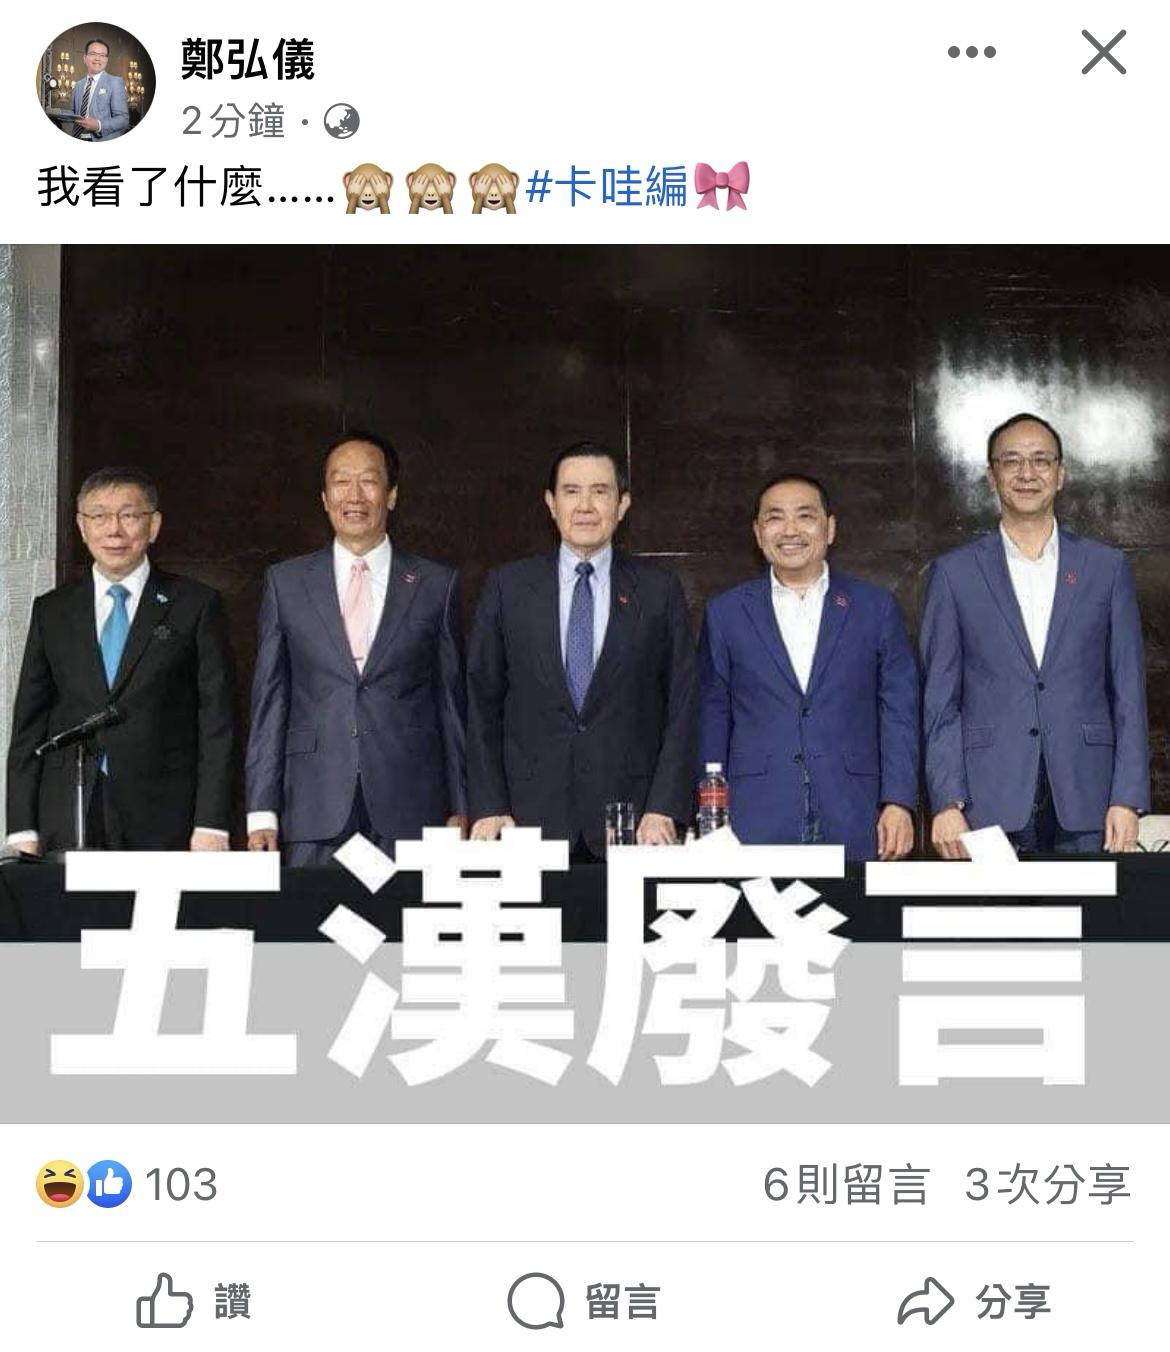Open the 鄭弘儀 profile name link
Screen dimensions: 1170x1352
tap(247, 59)
